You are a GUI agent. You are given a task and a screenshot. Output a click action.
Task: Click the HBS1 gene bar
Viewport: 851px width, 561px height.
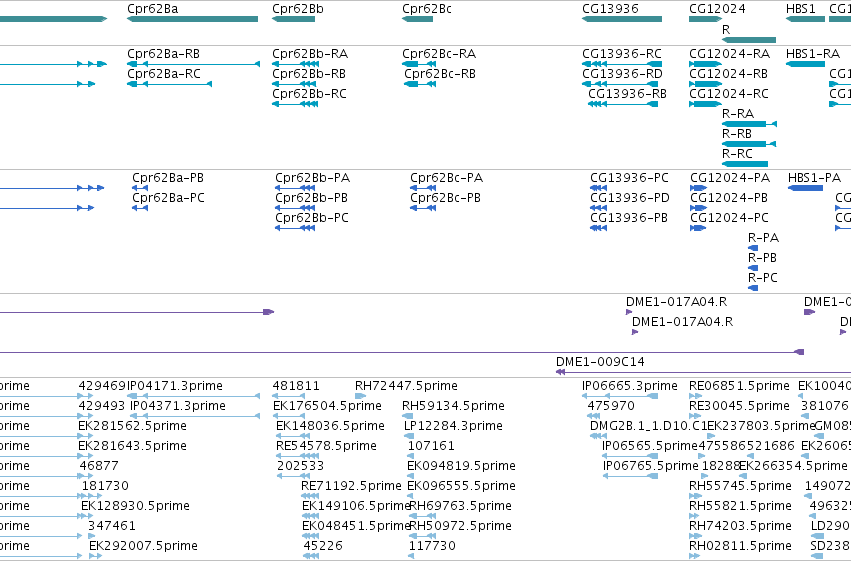[x=805, y=19]
